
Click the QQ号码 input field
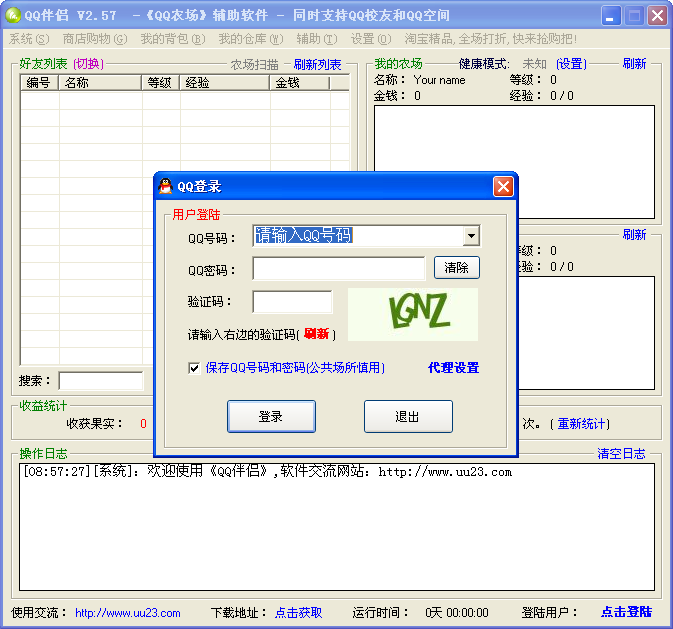(358, 236)
